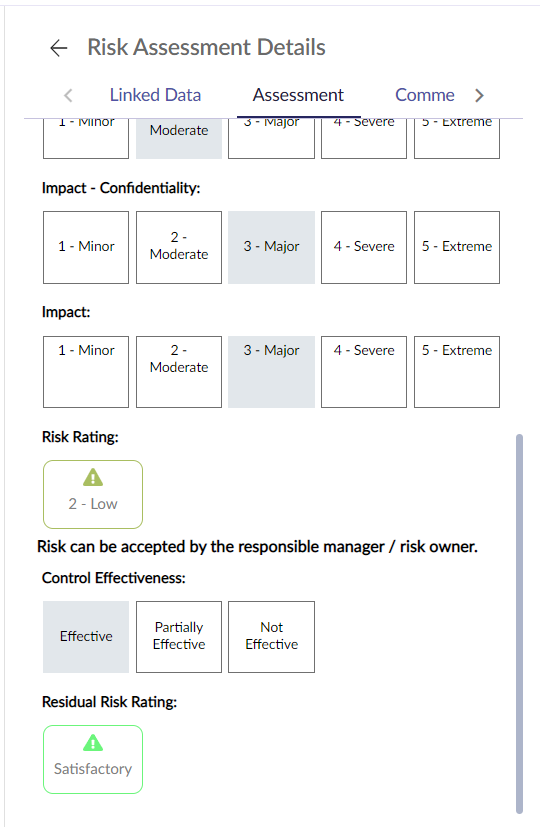
Task: Go back using the left arrow icon
Action: (x=59, y=48)
